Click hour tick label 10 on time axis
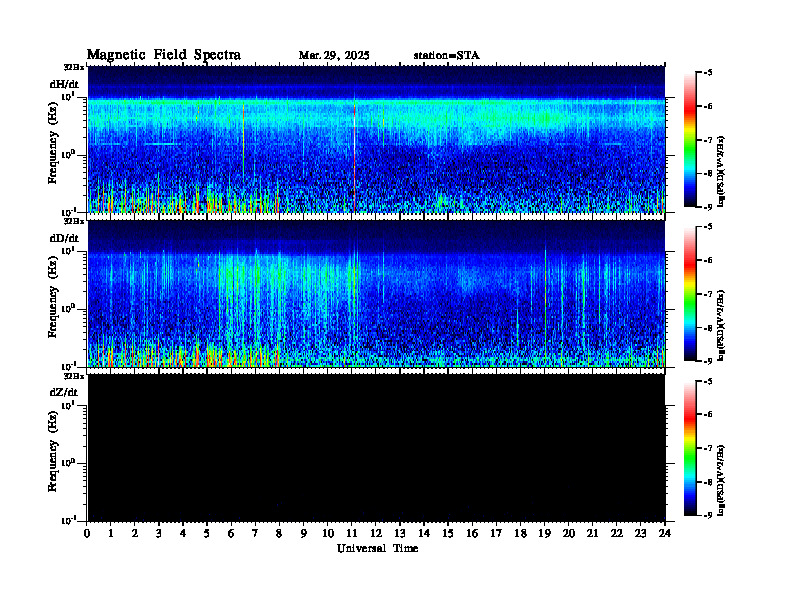 tap(328, 534)
